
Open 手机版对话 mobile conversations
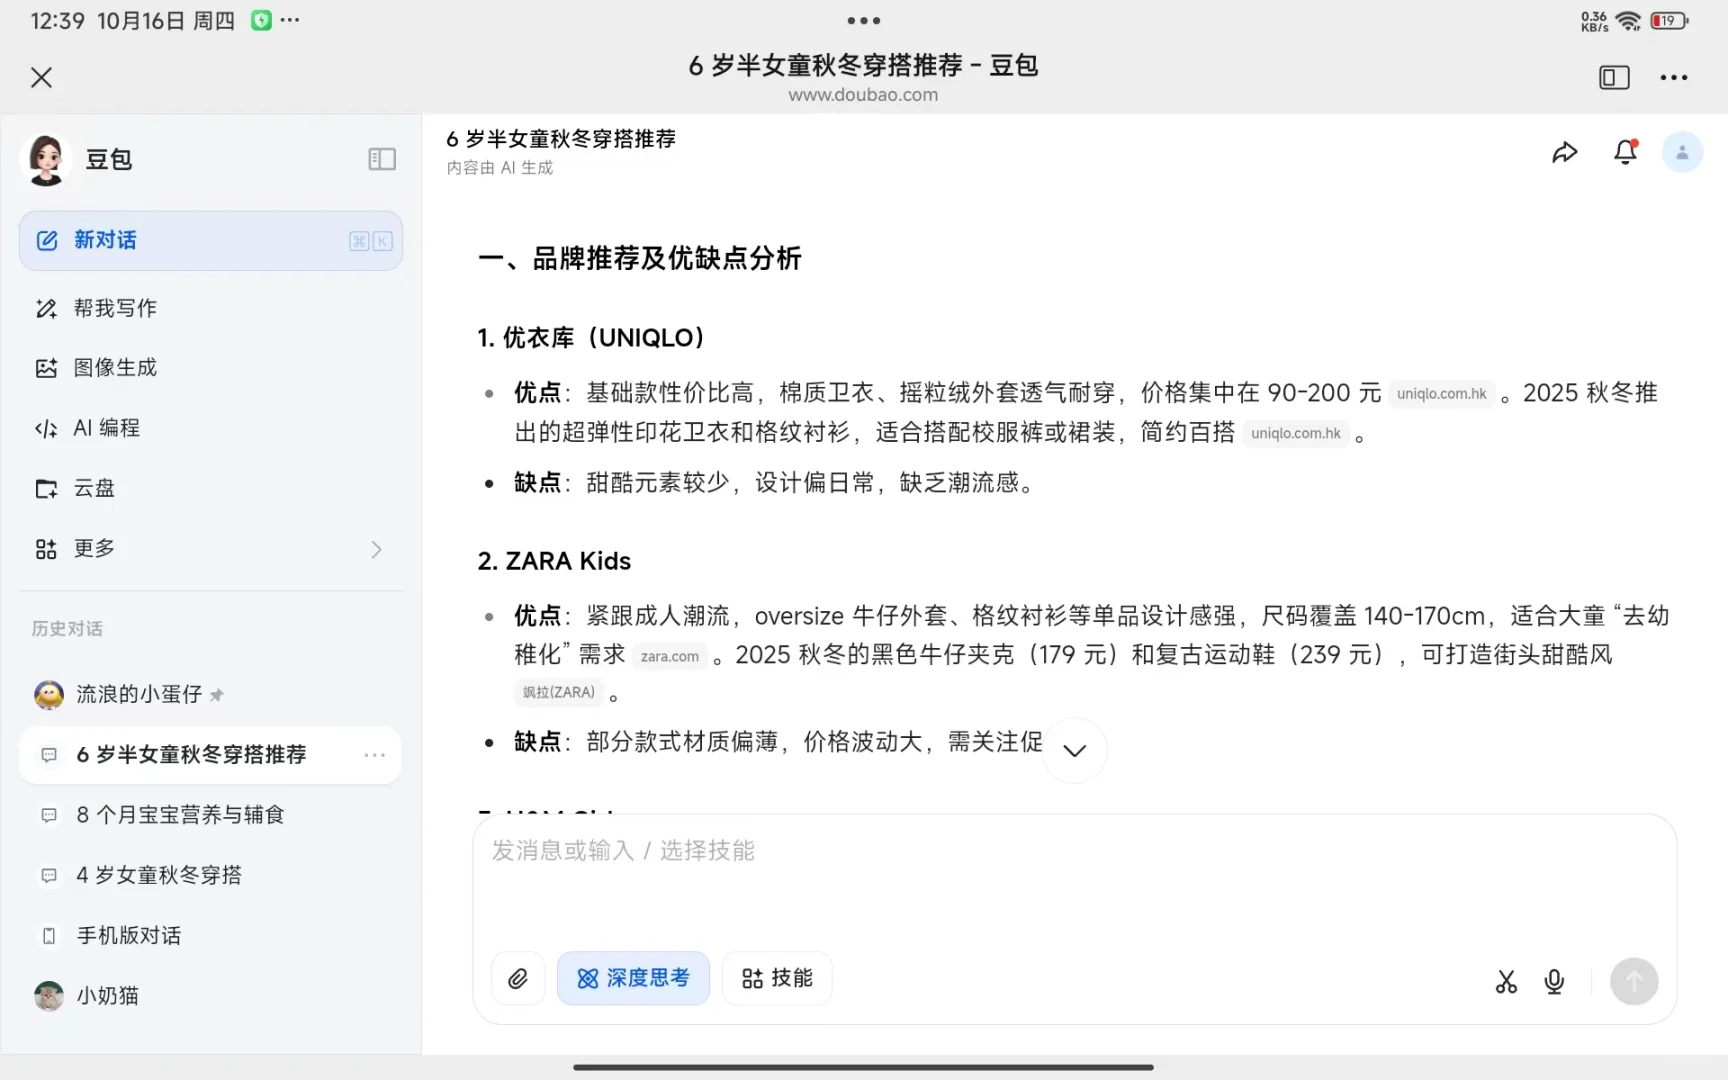pyautogui.click(x=211, y=936)
